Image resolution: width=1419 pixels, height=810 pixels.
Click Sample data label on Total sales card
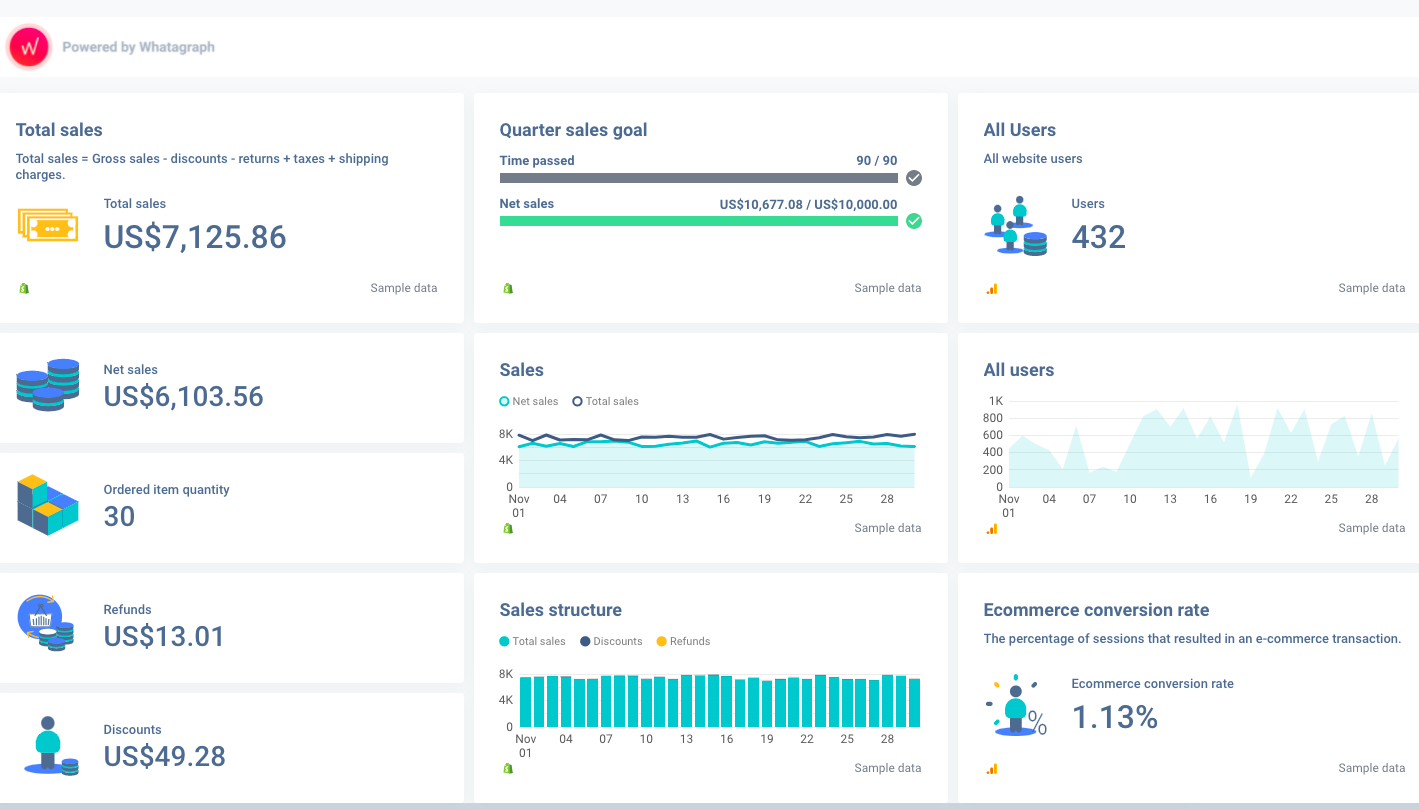click(403, 288)
